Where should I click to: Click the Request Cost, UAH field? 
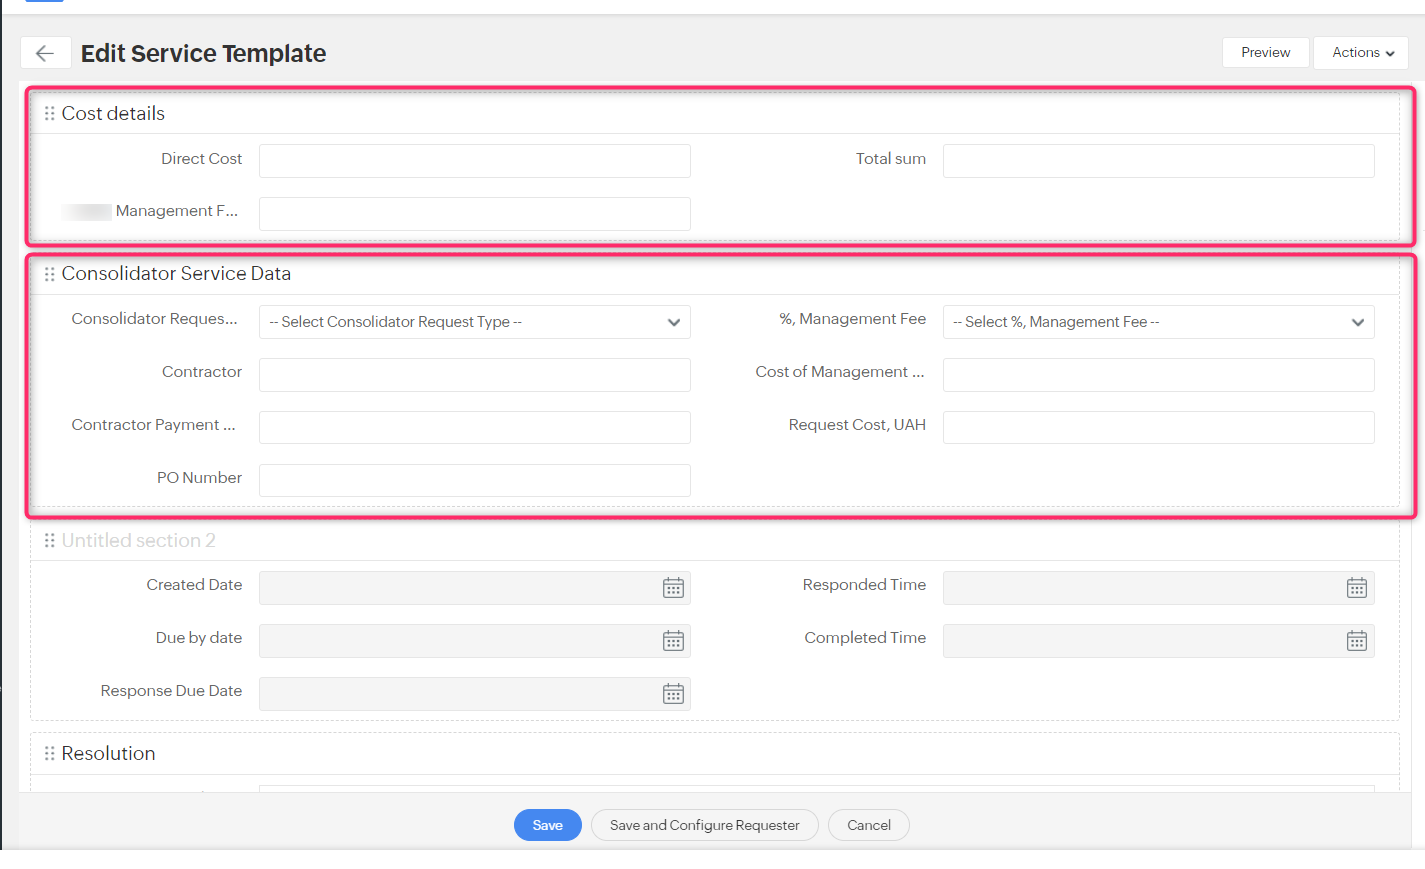pos(1158,427)
